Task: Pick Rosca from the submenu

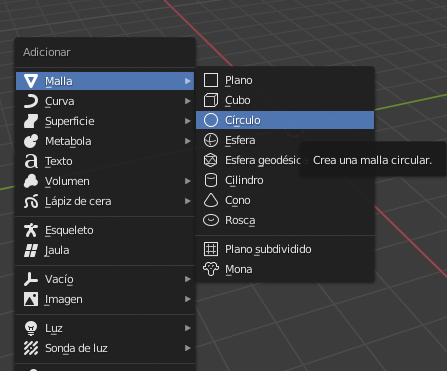Action: pos(285,220)
